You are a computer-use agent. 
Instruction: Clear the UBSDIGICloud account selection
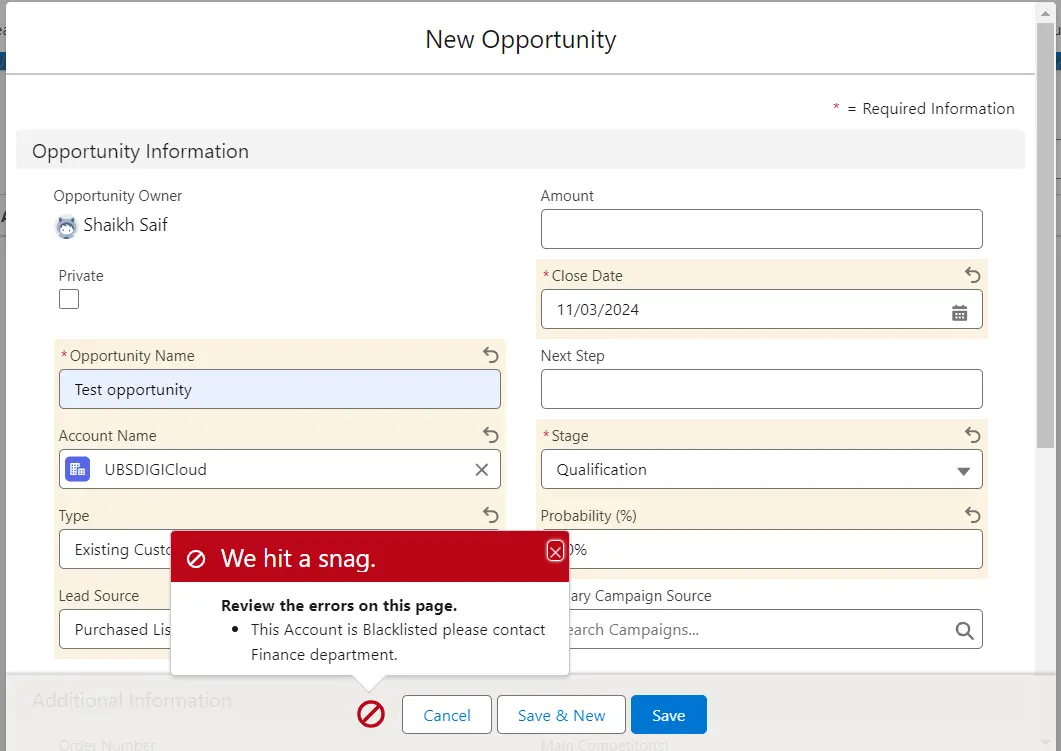pyautogui.click(x=481, y=470)
